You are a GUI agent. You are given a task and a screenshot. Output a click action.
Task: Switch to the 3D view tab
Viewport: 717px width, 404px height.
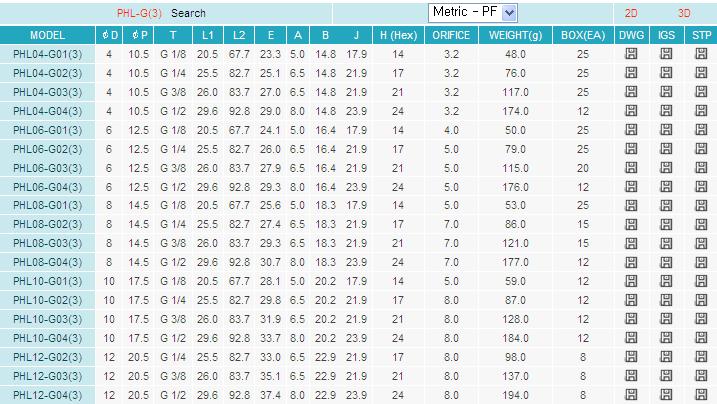684,14
